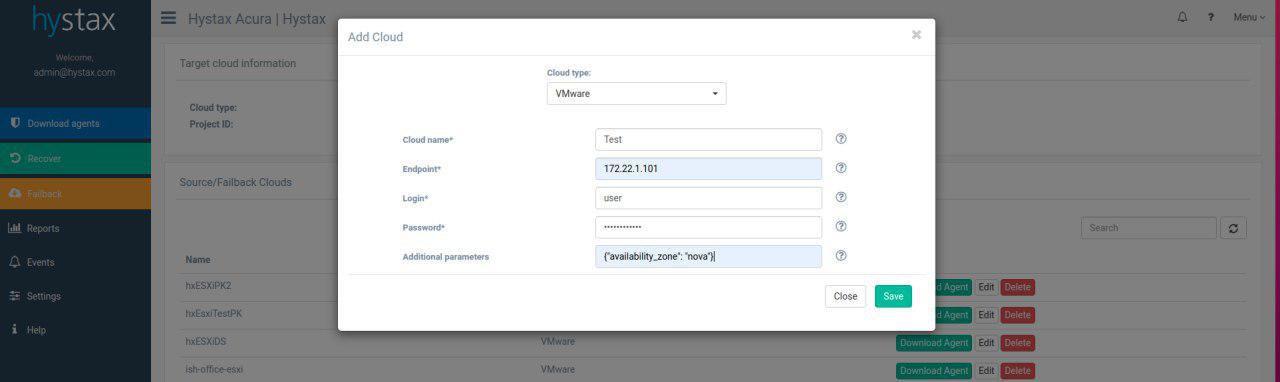Image resolution: width=1280 pixels, height=382 pixels.
Task: Download Agent for ish-office-esxi cloud
Action: pos(934,371)
